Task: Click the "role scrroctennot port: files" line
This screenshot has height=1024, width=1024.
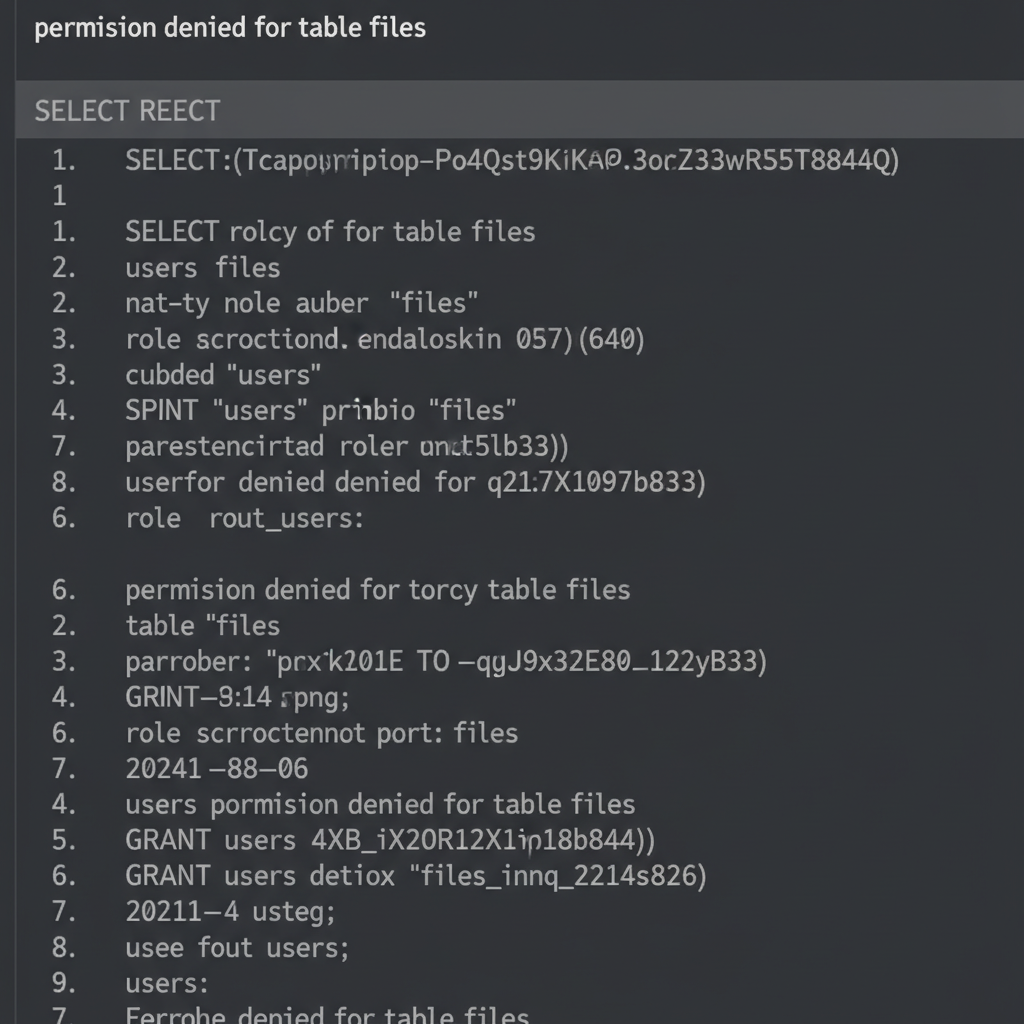Action: 321,733
